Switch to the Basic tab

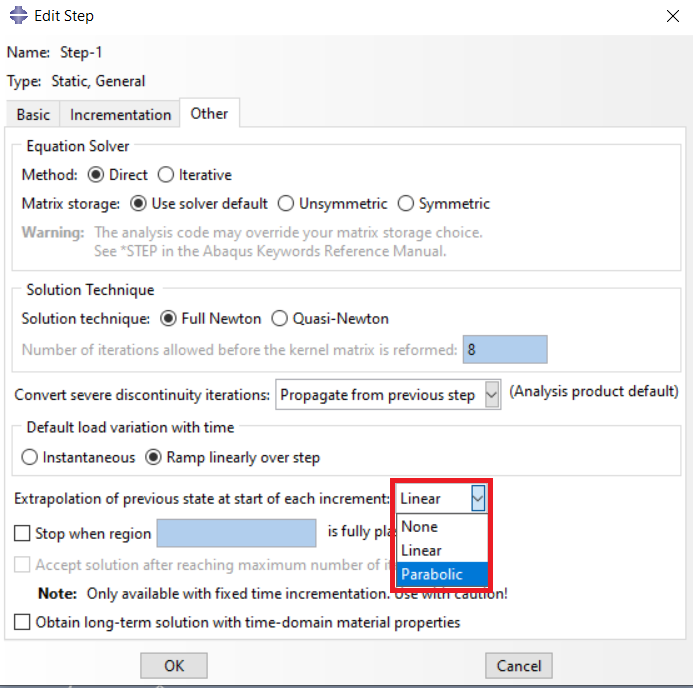pos(33,115)
